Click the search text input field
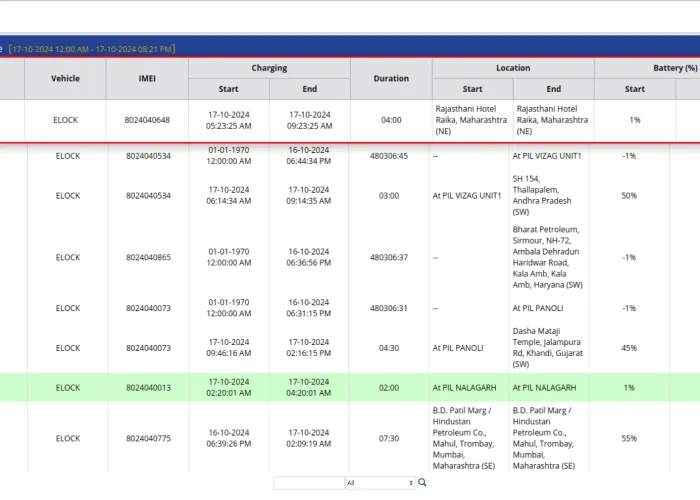700x500 pixels. coord(308,483)
